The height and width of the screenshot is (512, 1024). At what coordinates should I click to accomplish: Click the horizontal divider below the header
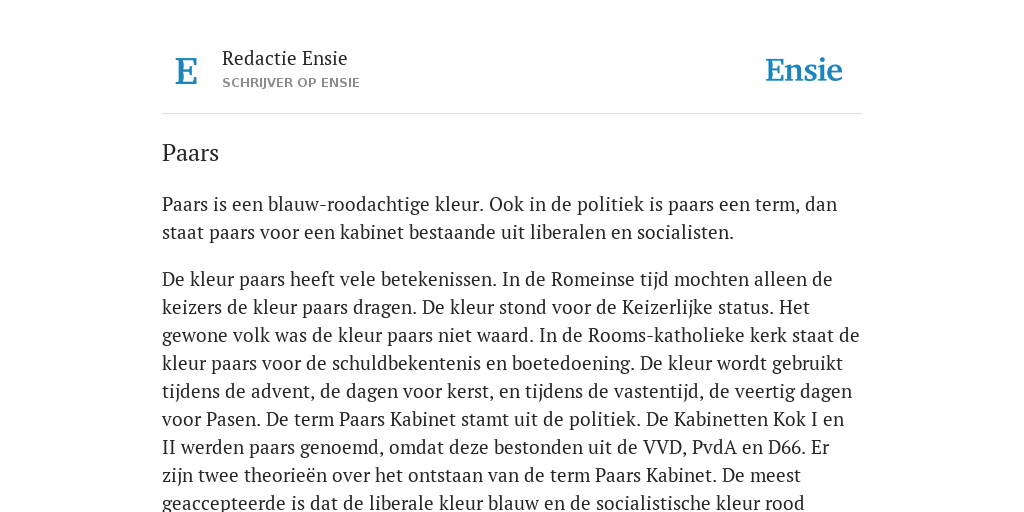(512, 114)
